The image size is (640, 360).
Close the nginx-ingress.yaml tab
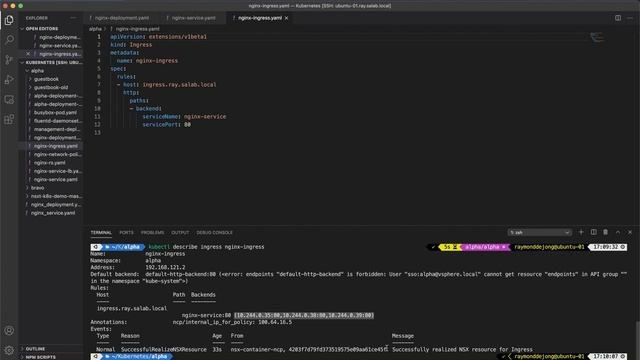(287, 18)
